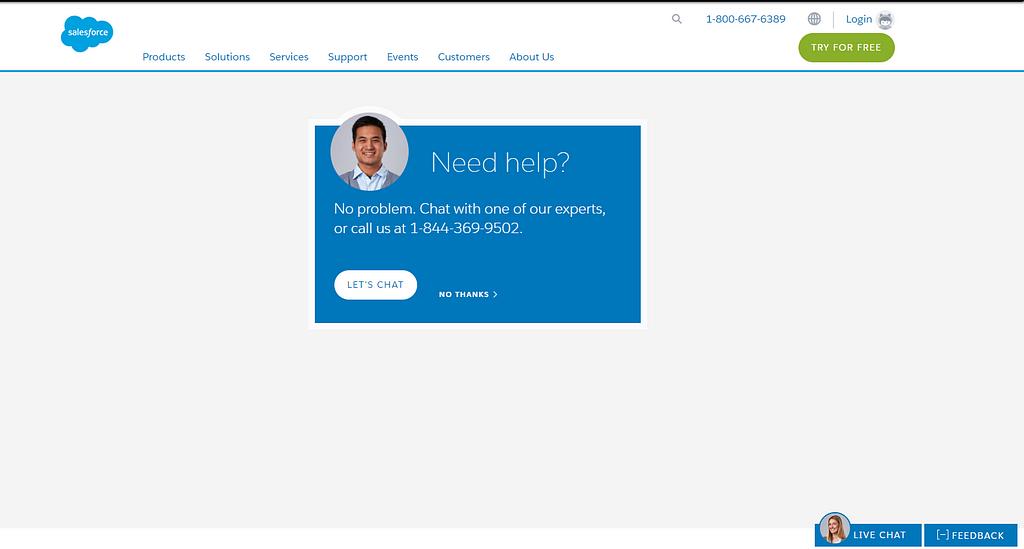Click the live chat agent avatar
Screen dimensions: 1024x549
click(834, 529)
